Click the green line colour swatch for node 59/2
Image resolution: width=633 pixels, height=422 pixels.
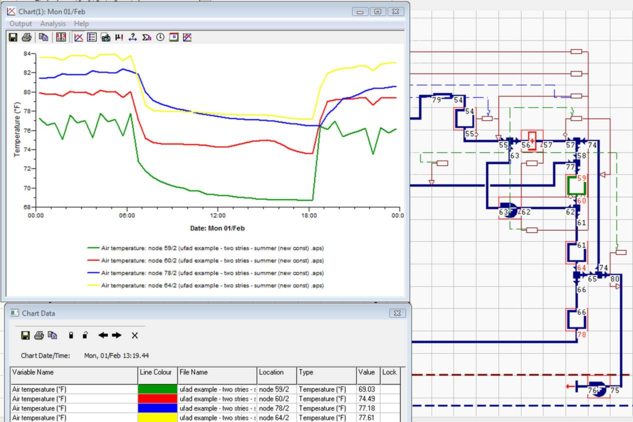click(156, 388)
